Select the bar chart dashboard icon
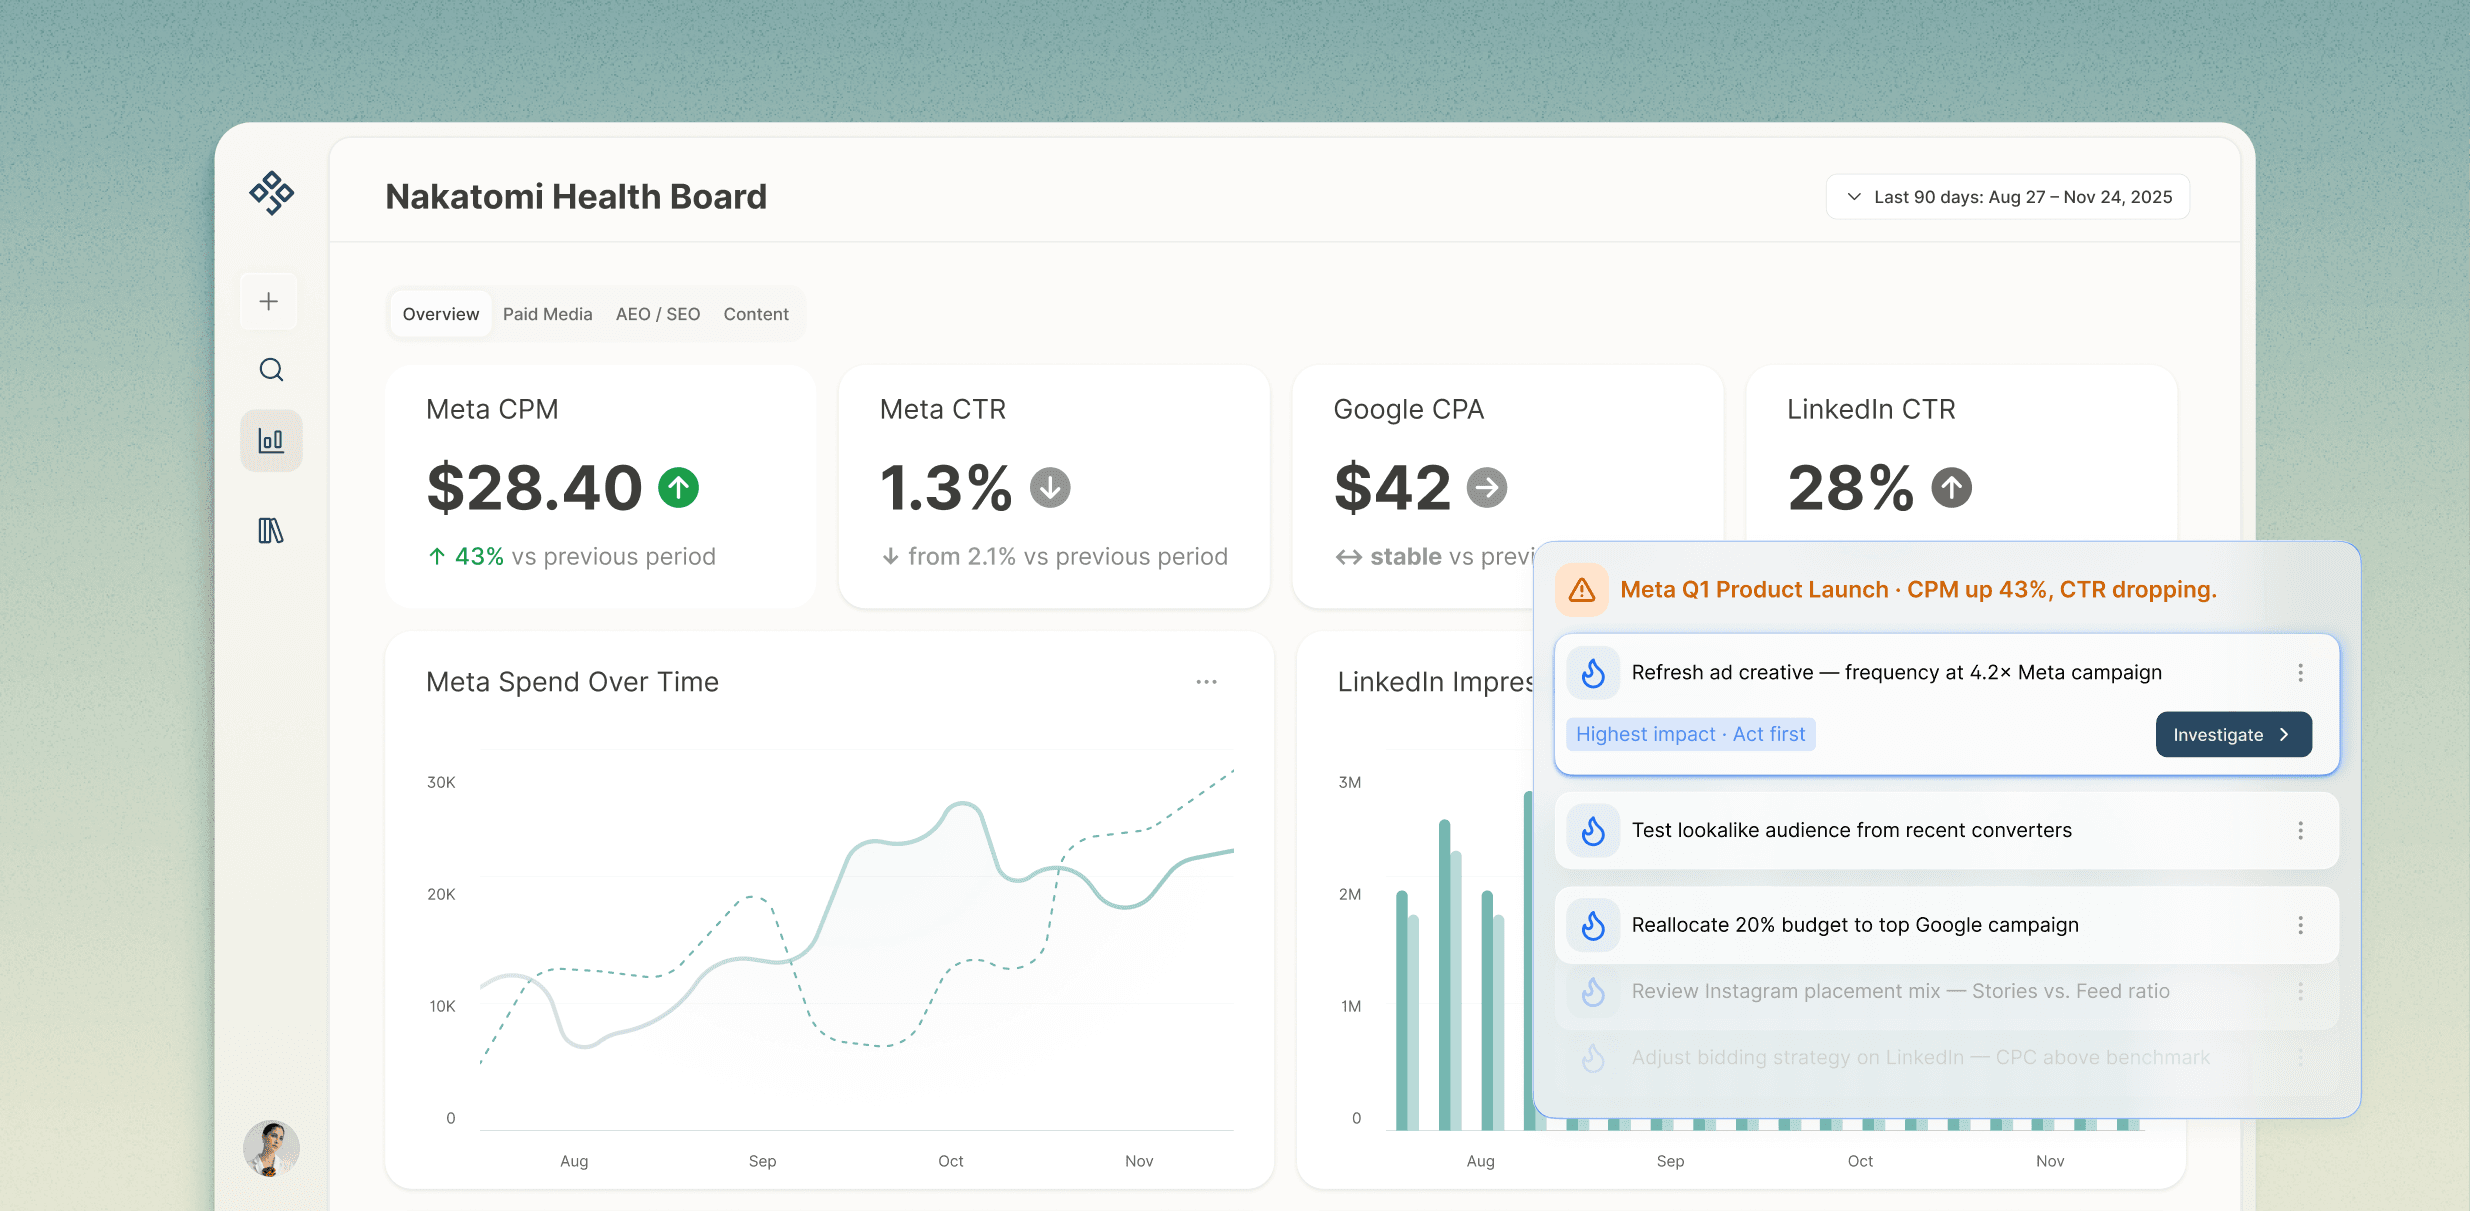The width and height of the screenshot is (2470, 1211). click(x=271, y=440)
